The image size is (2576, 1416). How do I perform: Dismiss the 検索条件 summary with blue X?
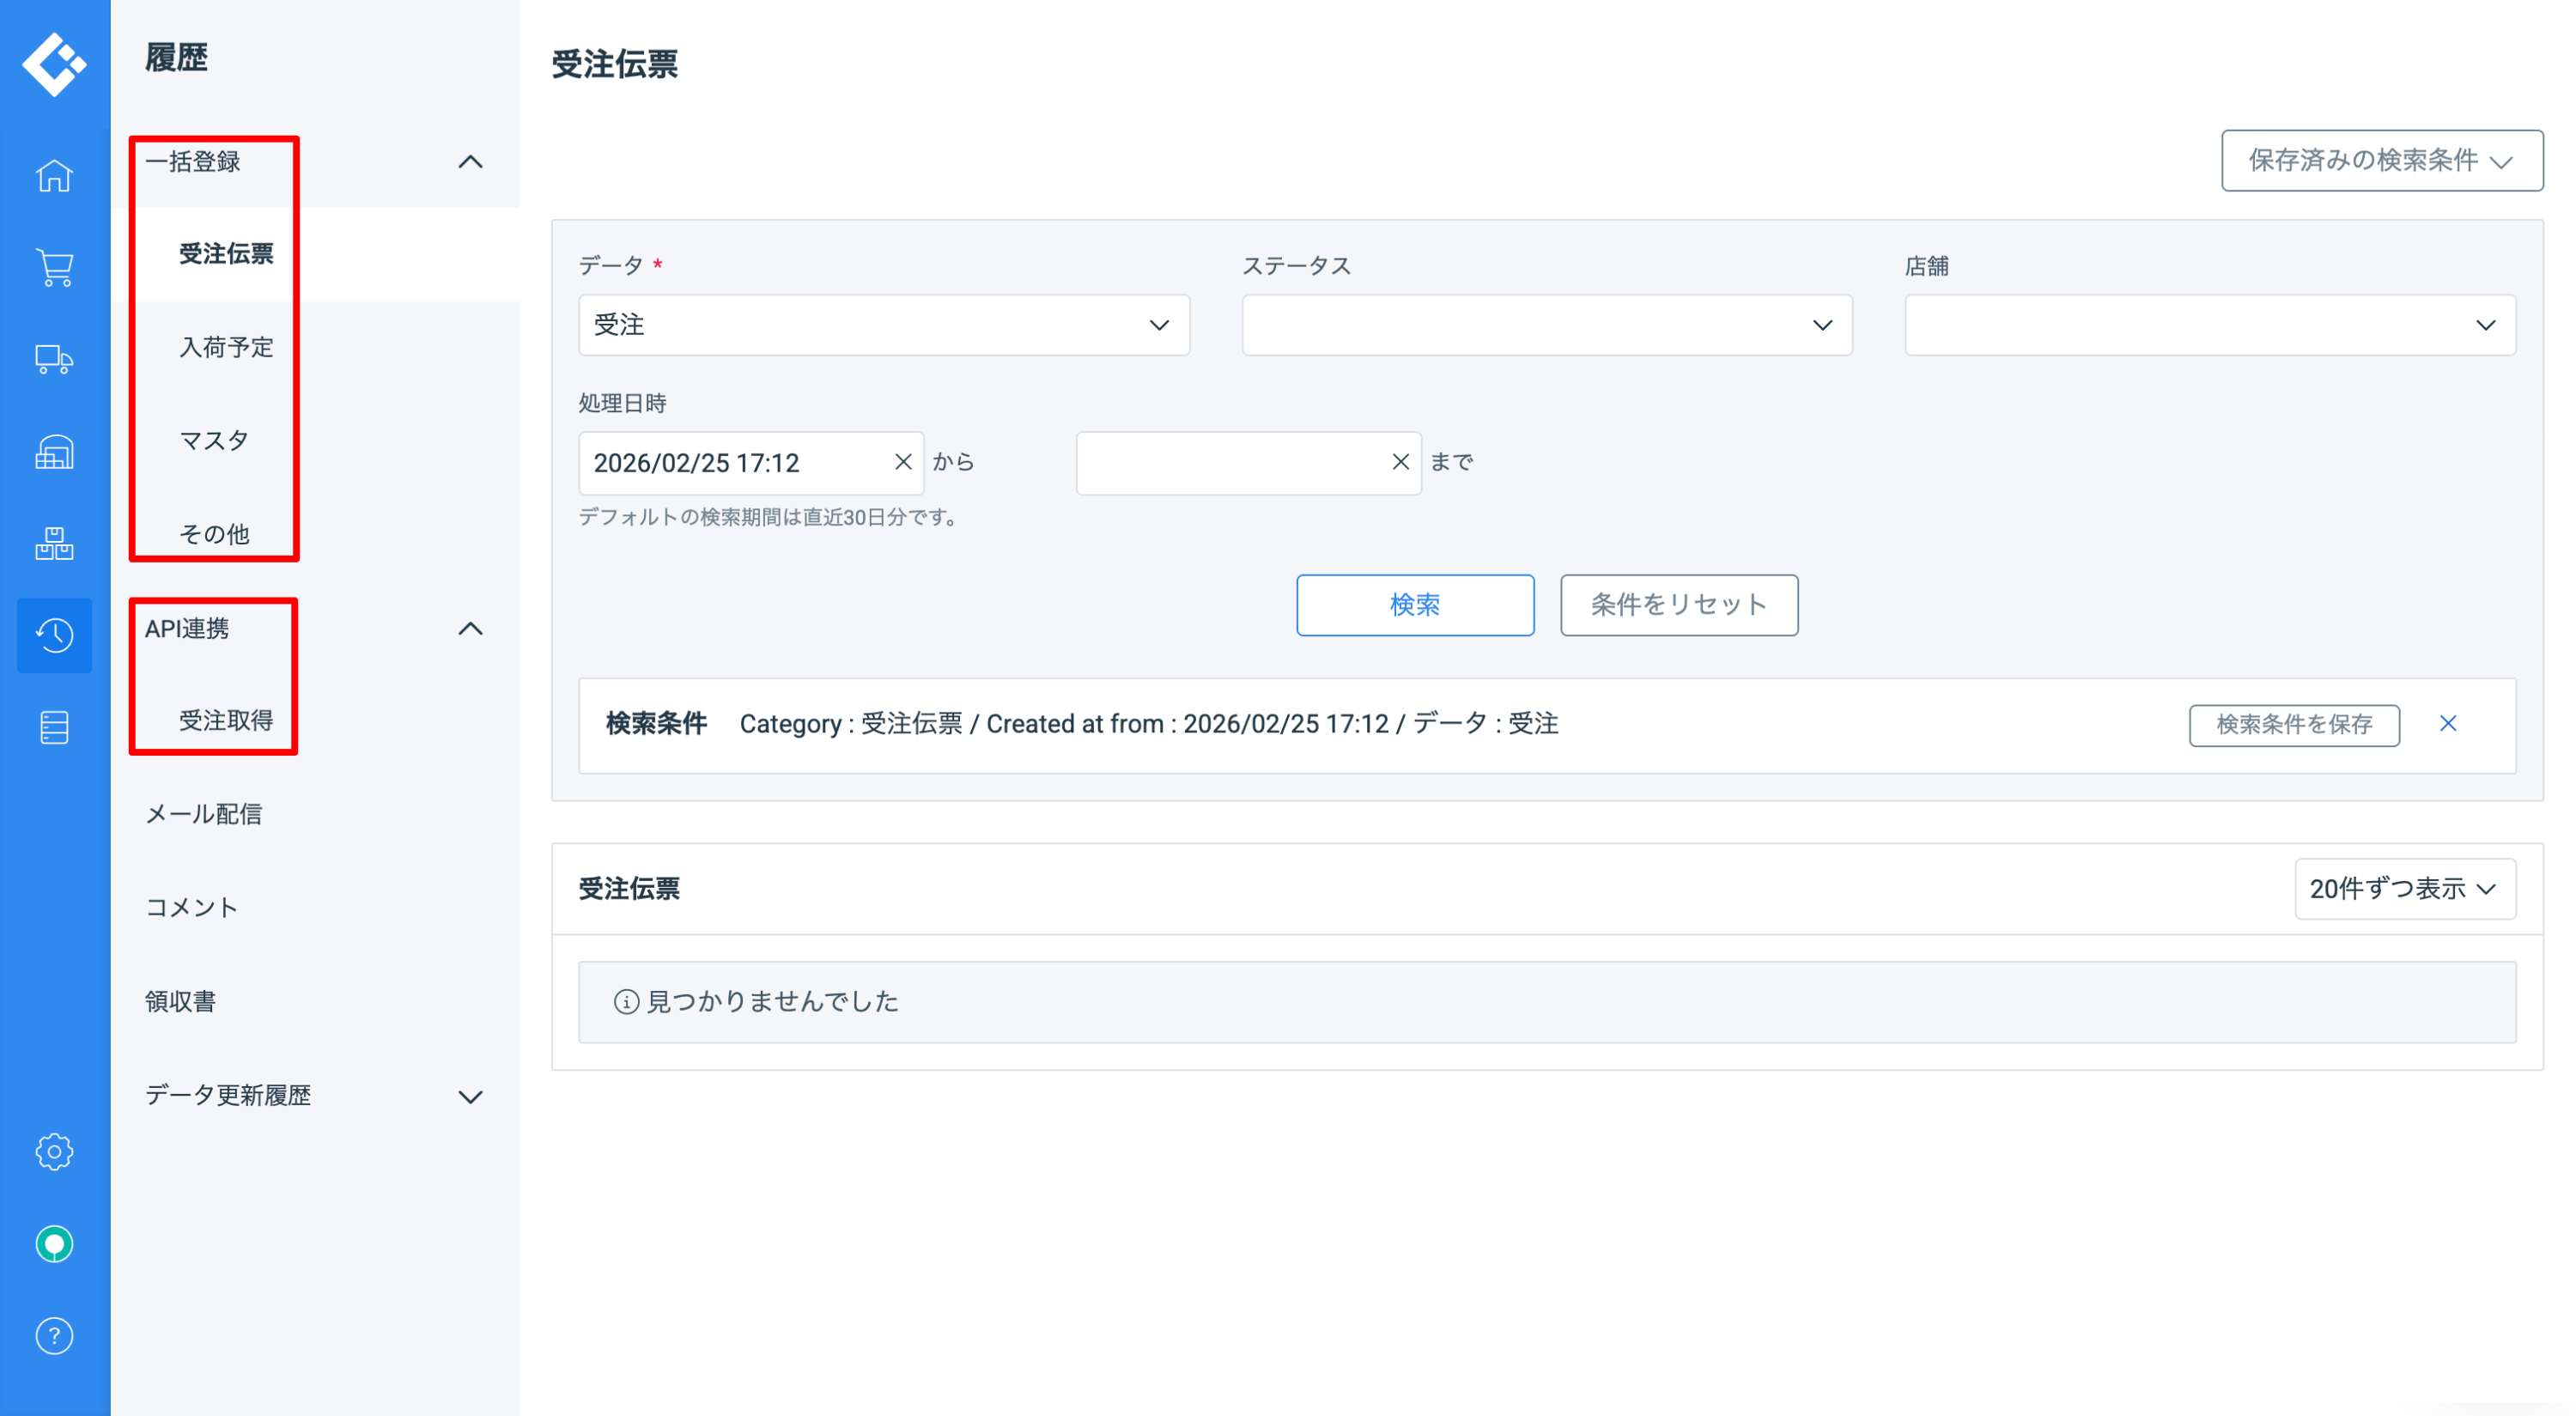click(x=2447, y=724)
